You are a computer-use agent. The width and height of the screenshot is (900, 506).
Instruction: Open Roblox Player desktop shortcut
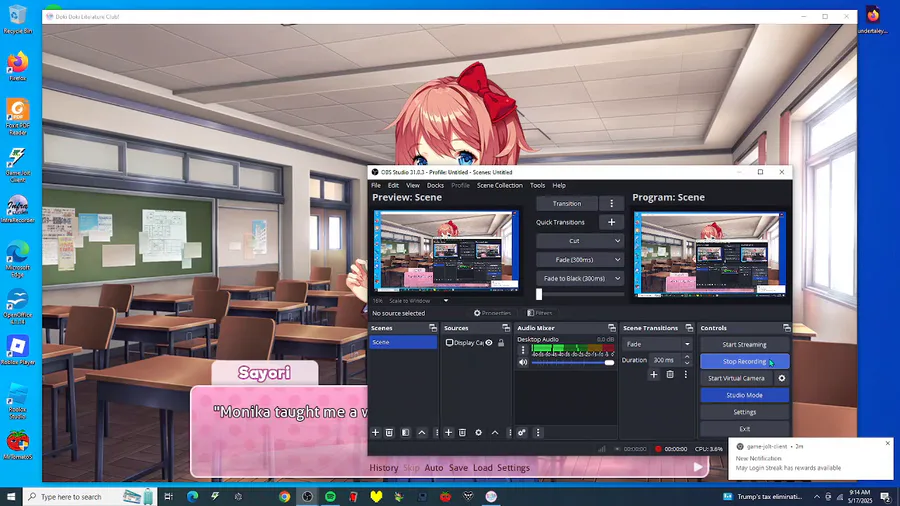point(18,351)
